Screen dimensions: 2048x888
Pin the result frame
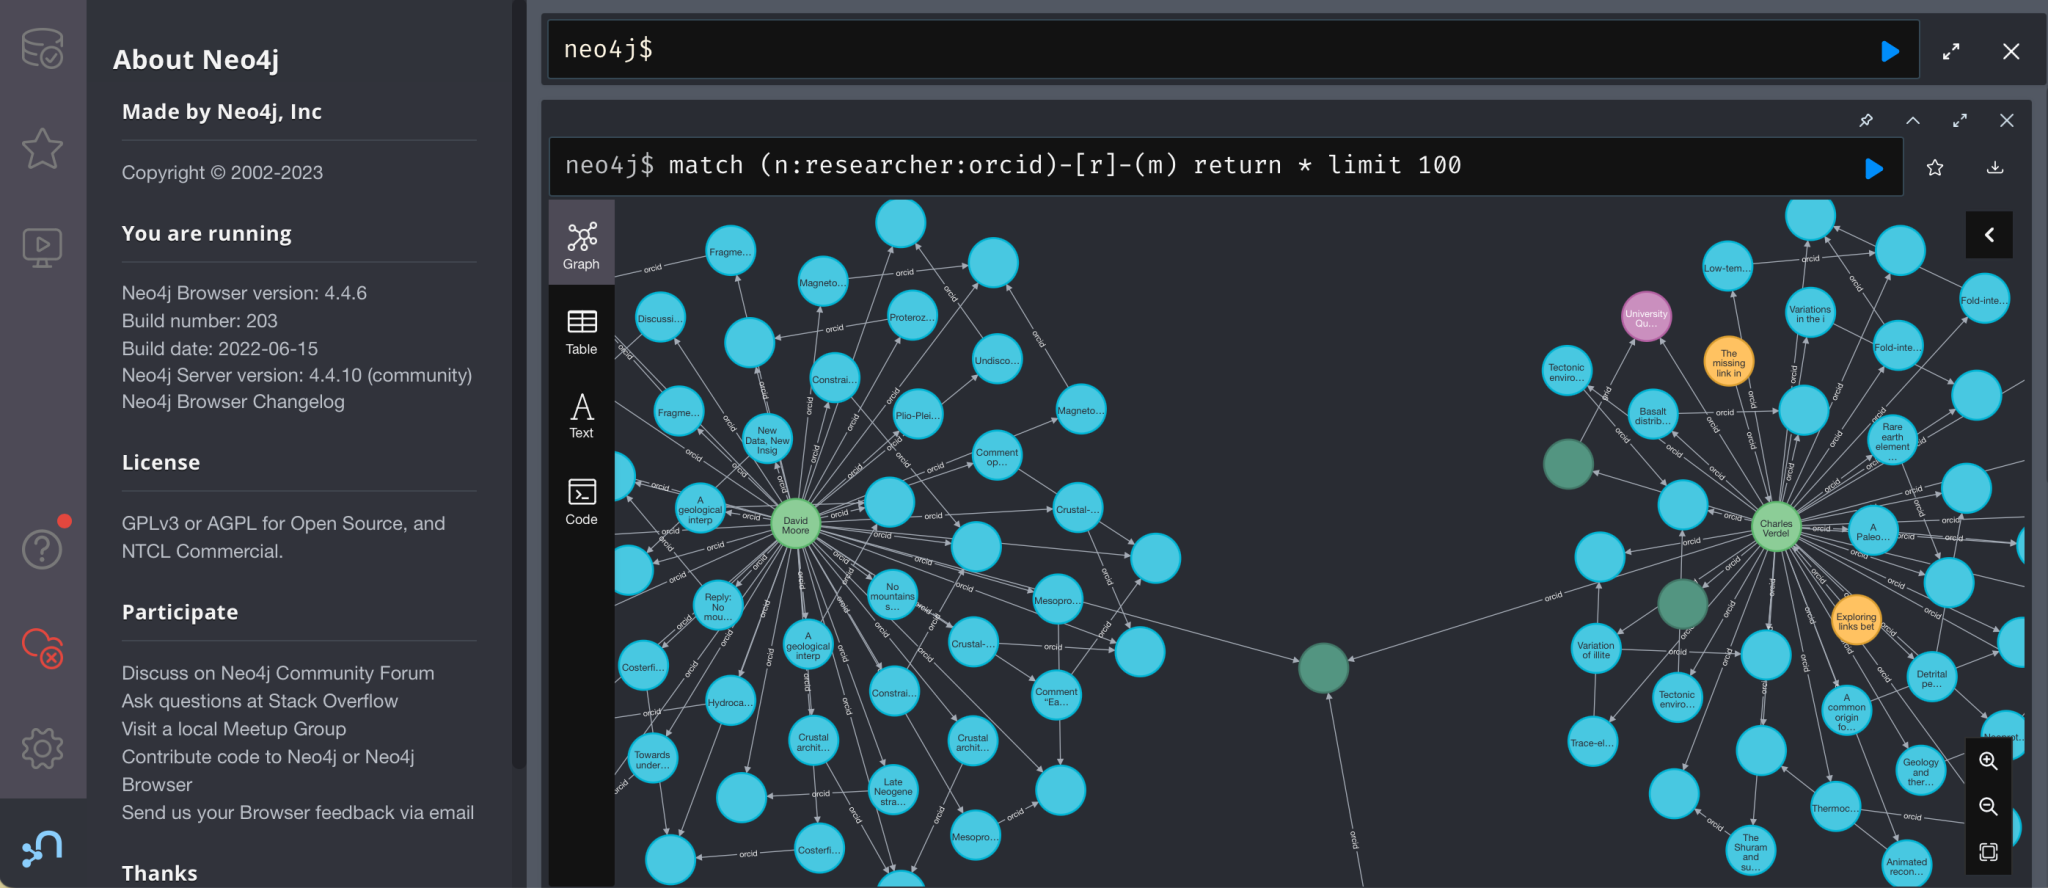[1866, 121]
